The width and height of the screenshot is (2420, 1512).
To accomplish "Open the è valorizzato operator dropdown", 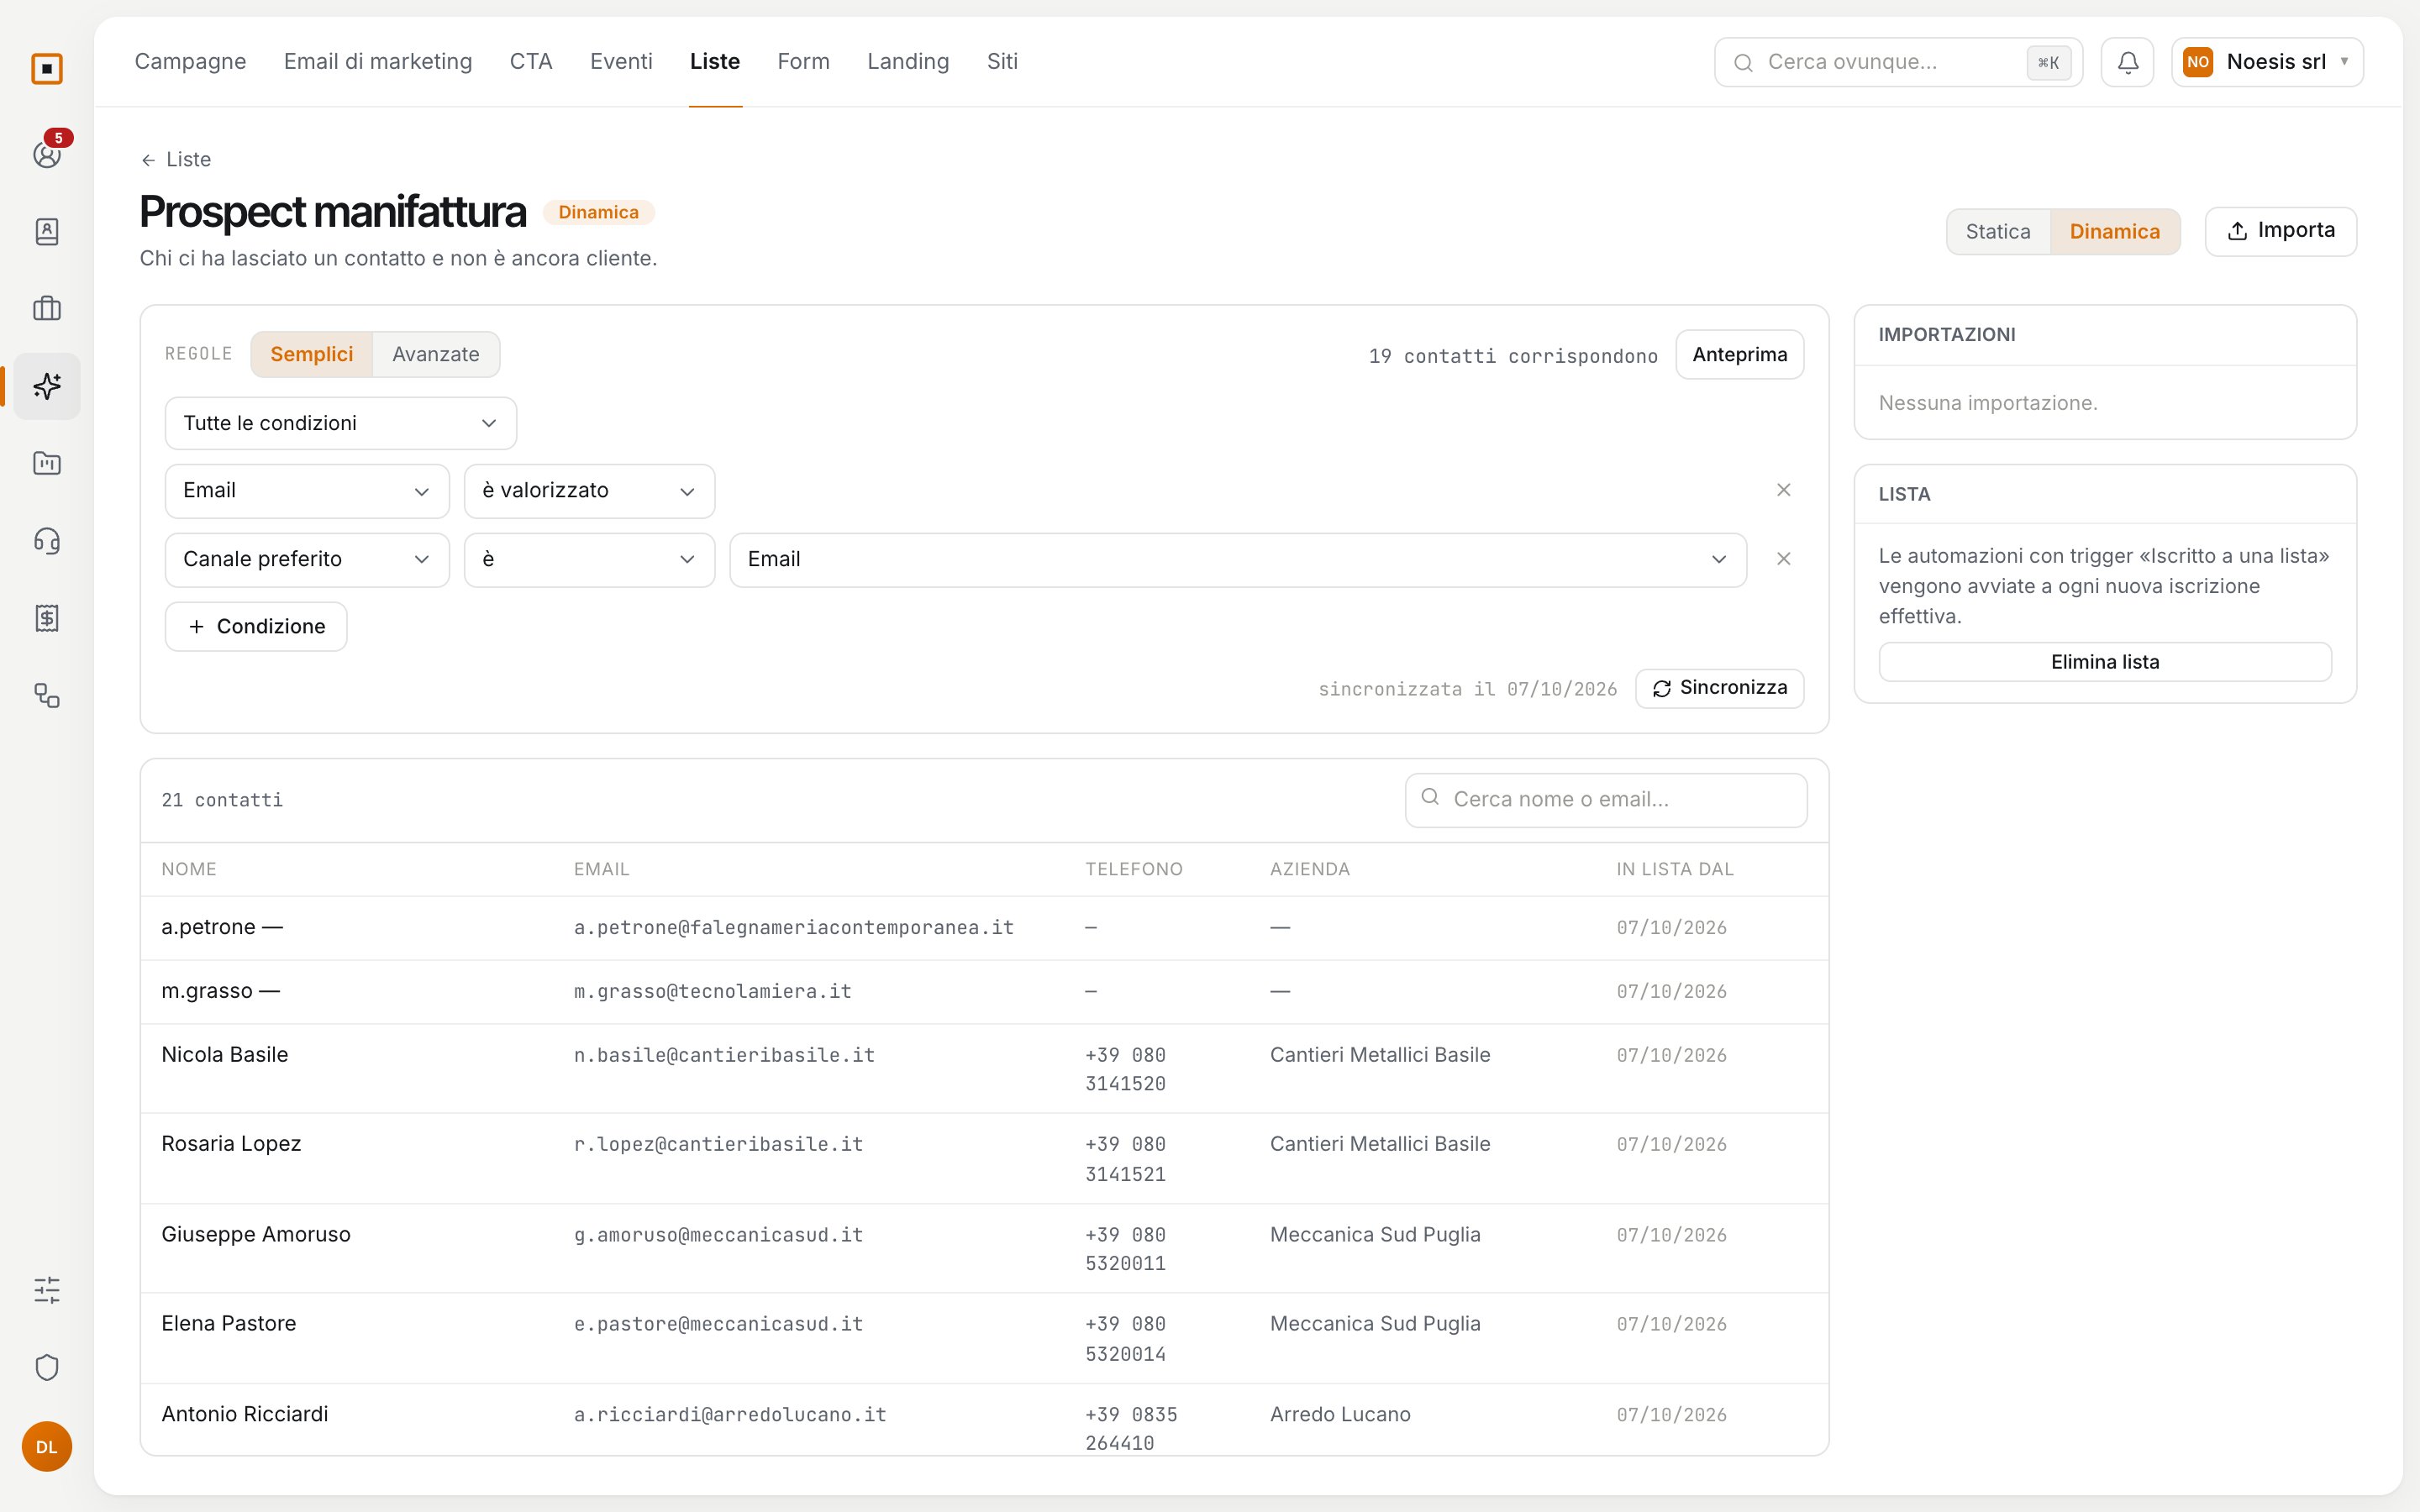I will point(590,491).
